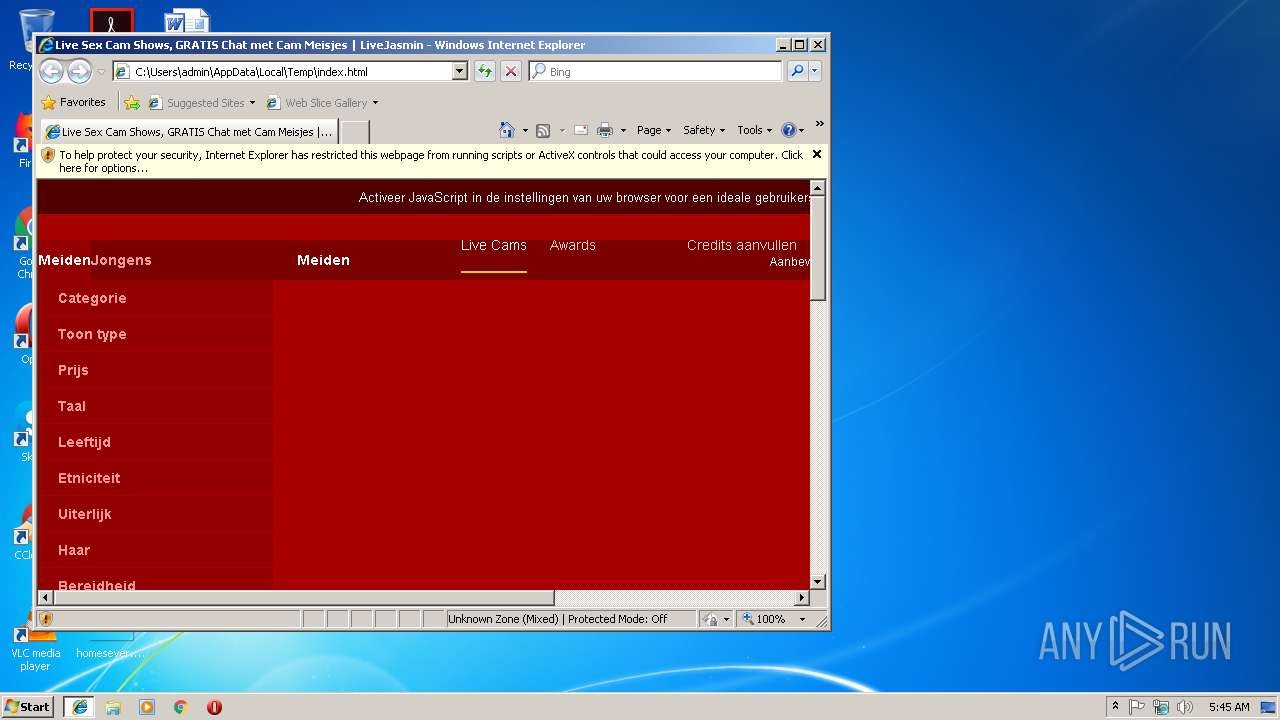This screenshot has width=1280, height=720.
Task: Click the Action Center flag icon
Action: [x=1137, y=706]
